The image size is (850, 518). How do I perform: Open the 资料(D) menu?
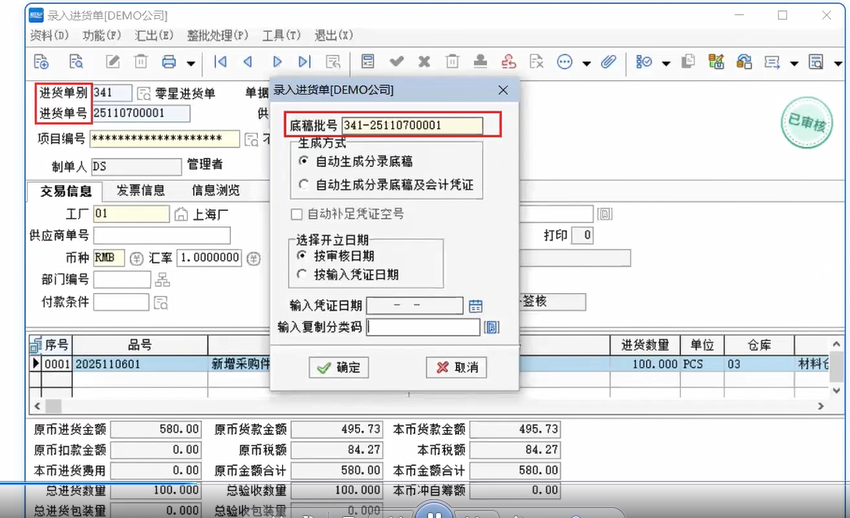[49, 35]
